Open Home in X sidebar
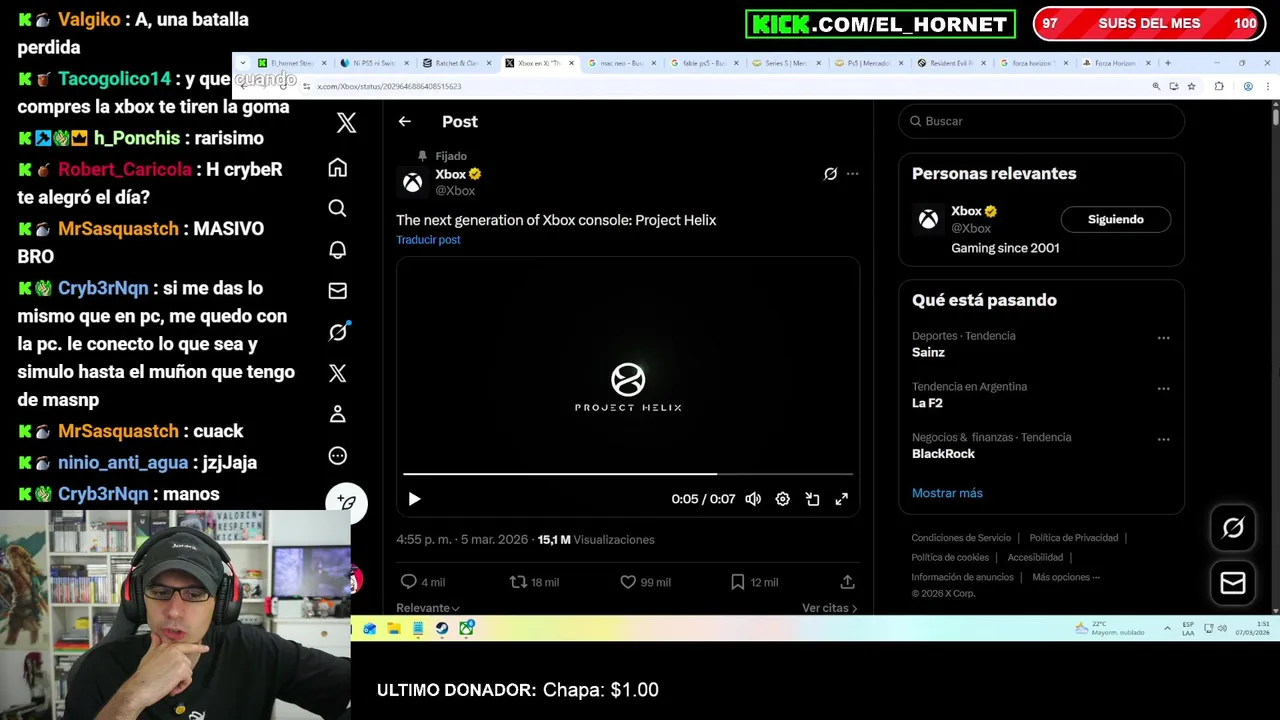Viewport: 1280px width, 720px height. (338, 167)
